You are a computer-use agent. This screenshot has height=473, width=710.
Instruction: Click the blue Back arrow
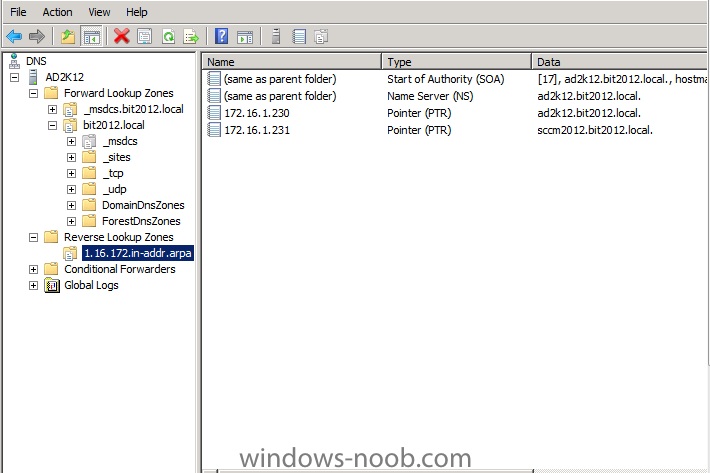[x=14, y=36]
